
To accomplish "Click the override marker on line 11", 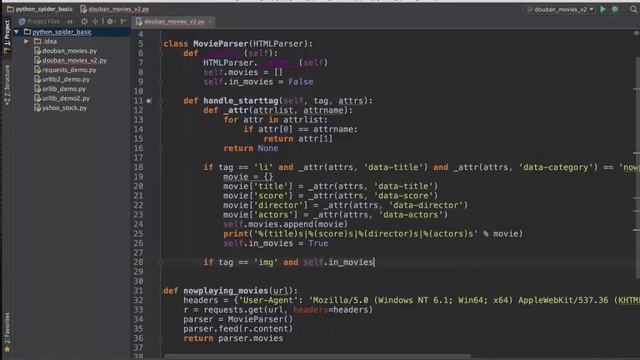I will click(x=149, y=101).
